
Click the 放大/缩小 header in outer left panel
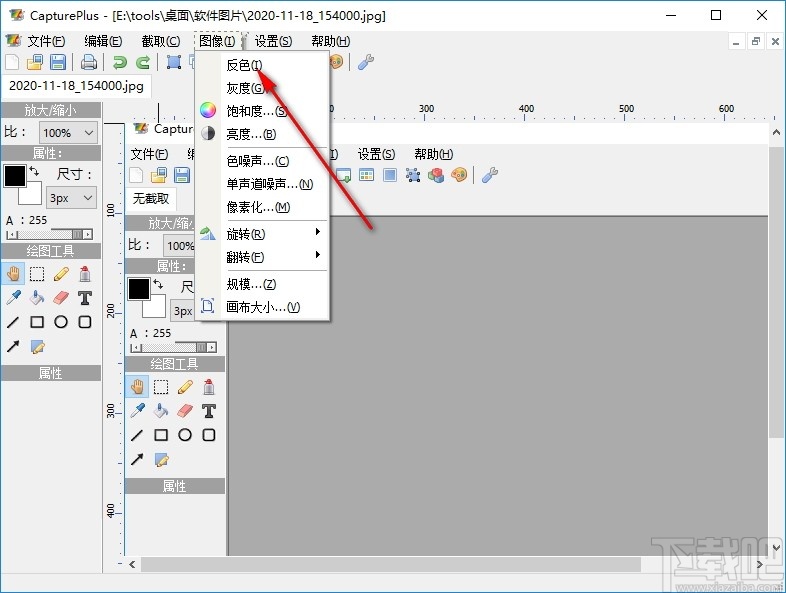point(51,110)
